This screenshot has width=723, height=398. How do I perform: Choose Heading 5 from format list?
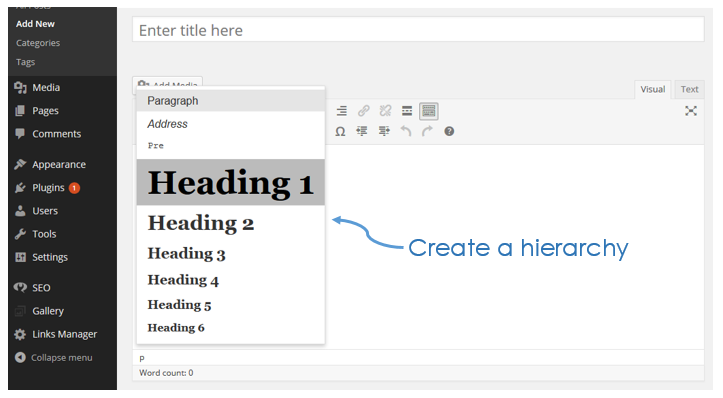point(231,305)
